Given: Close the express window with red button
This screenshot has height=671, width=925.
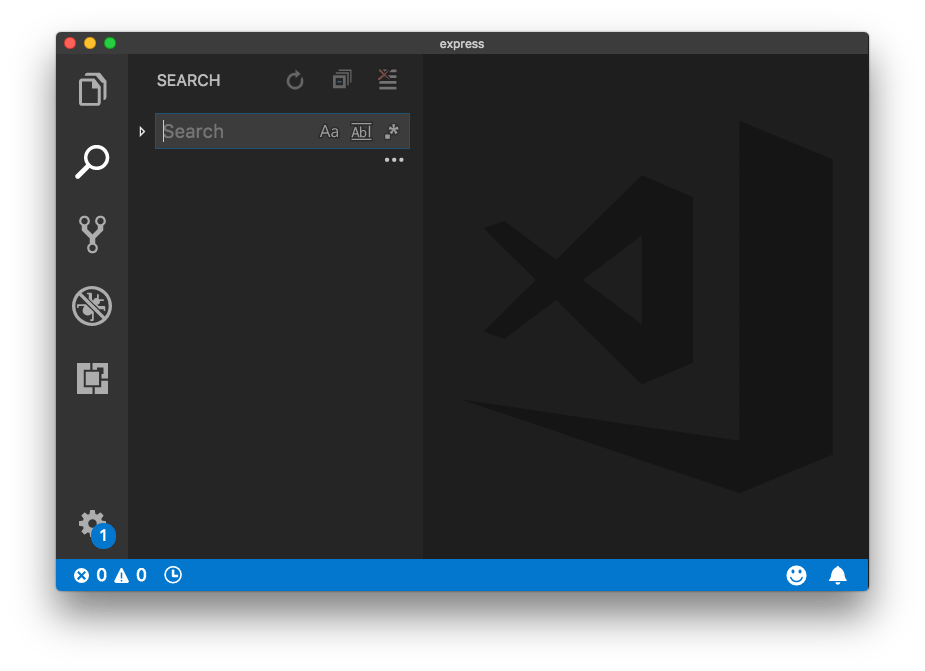Looking at the screenshot, I should [70, 43].
